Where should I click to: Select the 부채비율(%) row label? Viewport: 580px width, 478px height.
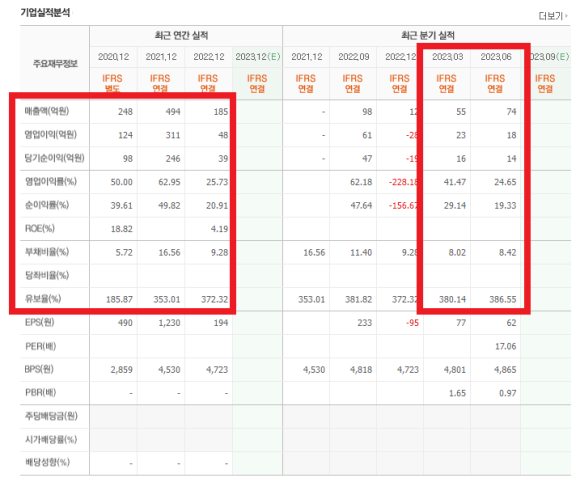(47, 252)
